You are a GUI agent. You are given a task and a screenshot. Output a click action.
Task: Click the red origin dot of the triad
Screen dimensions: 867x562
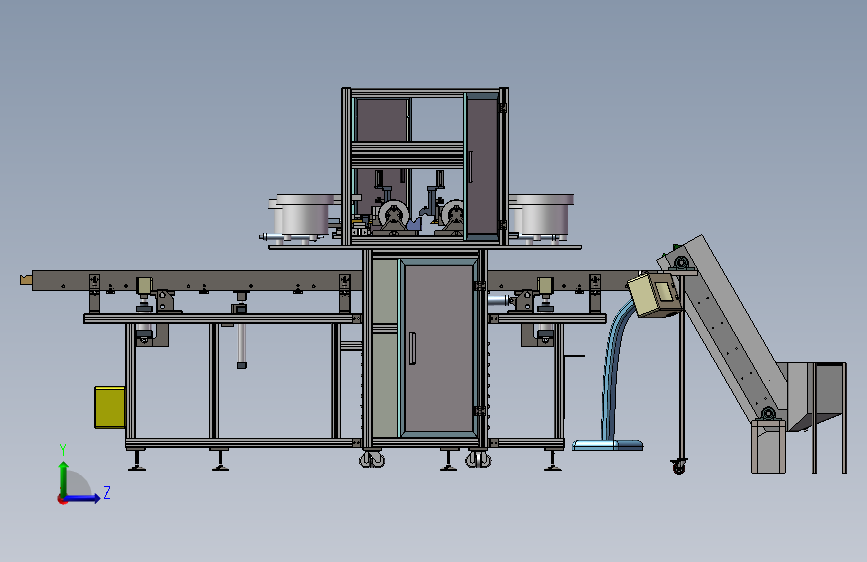[x=62, y=500]
